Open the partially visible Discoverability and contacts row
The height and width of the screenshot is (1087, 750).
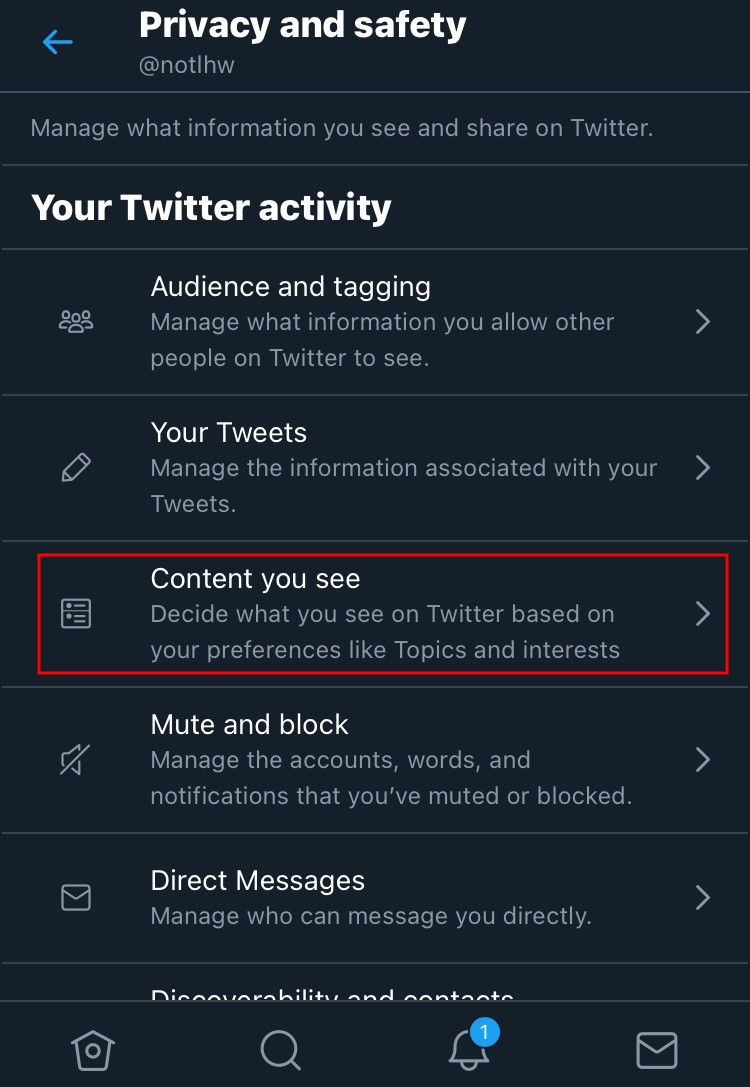point(375,982)
